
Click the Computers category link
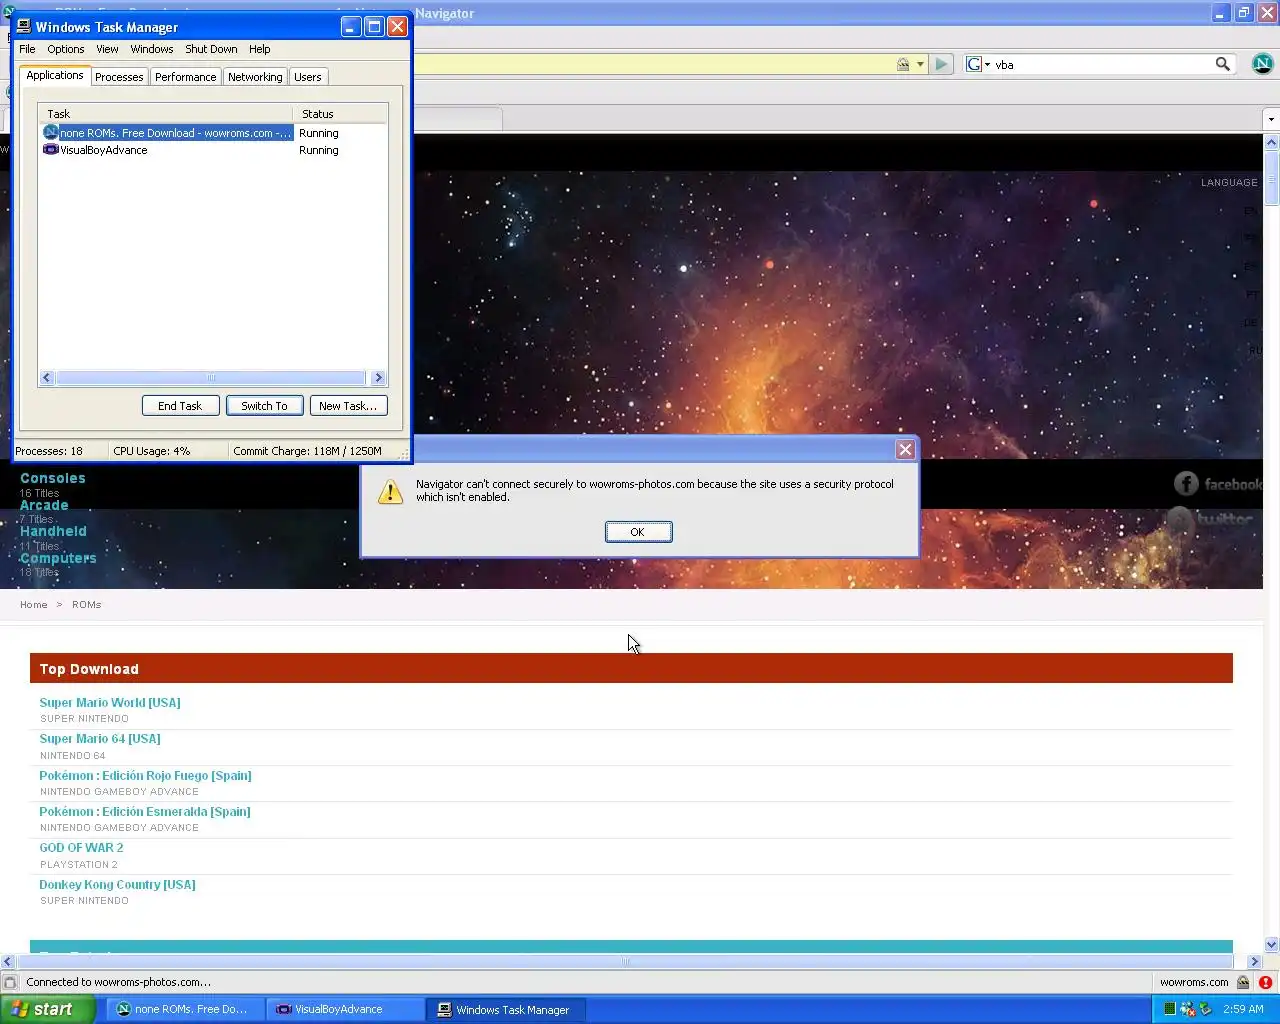coord(58,558)
